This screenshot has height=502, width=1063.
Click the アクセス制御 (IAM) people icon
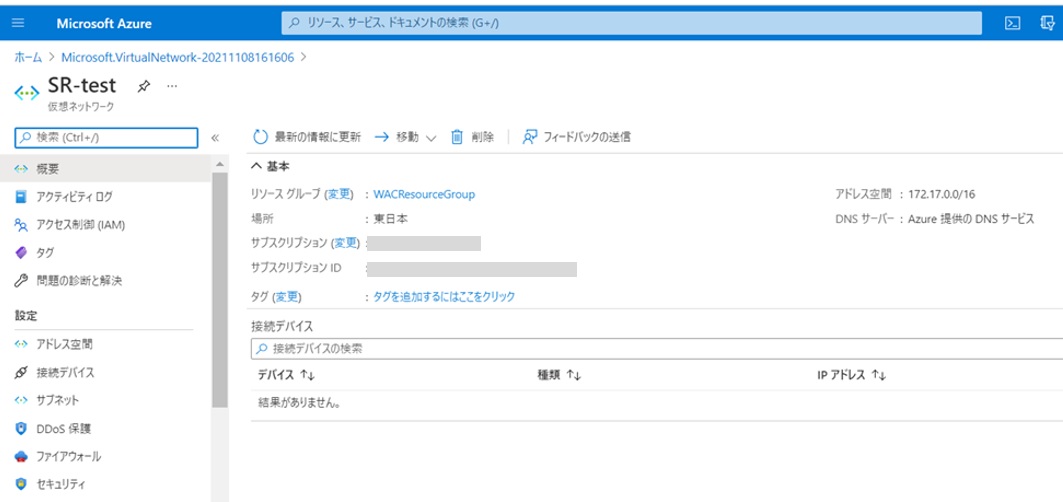pyautogui.click(x=21, y=225)
